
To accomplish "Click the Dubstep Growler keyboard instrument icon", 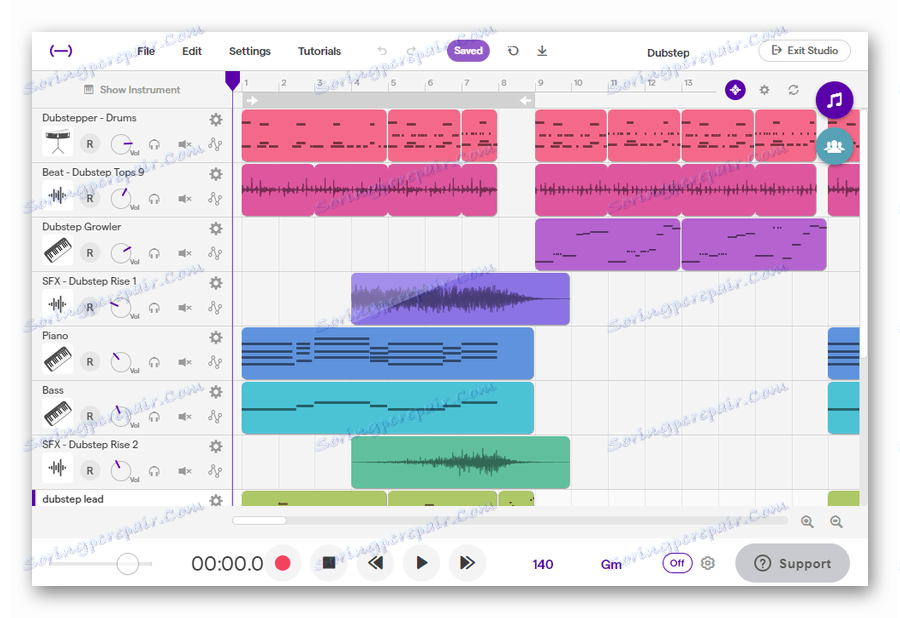I will 57,251.
